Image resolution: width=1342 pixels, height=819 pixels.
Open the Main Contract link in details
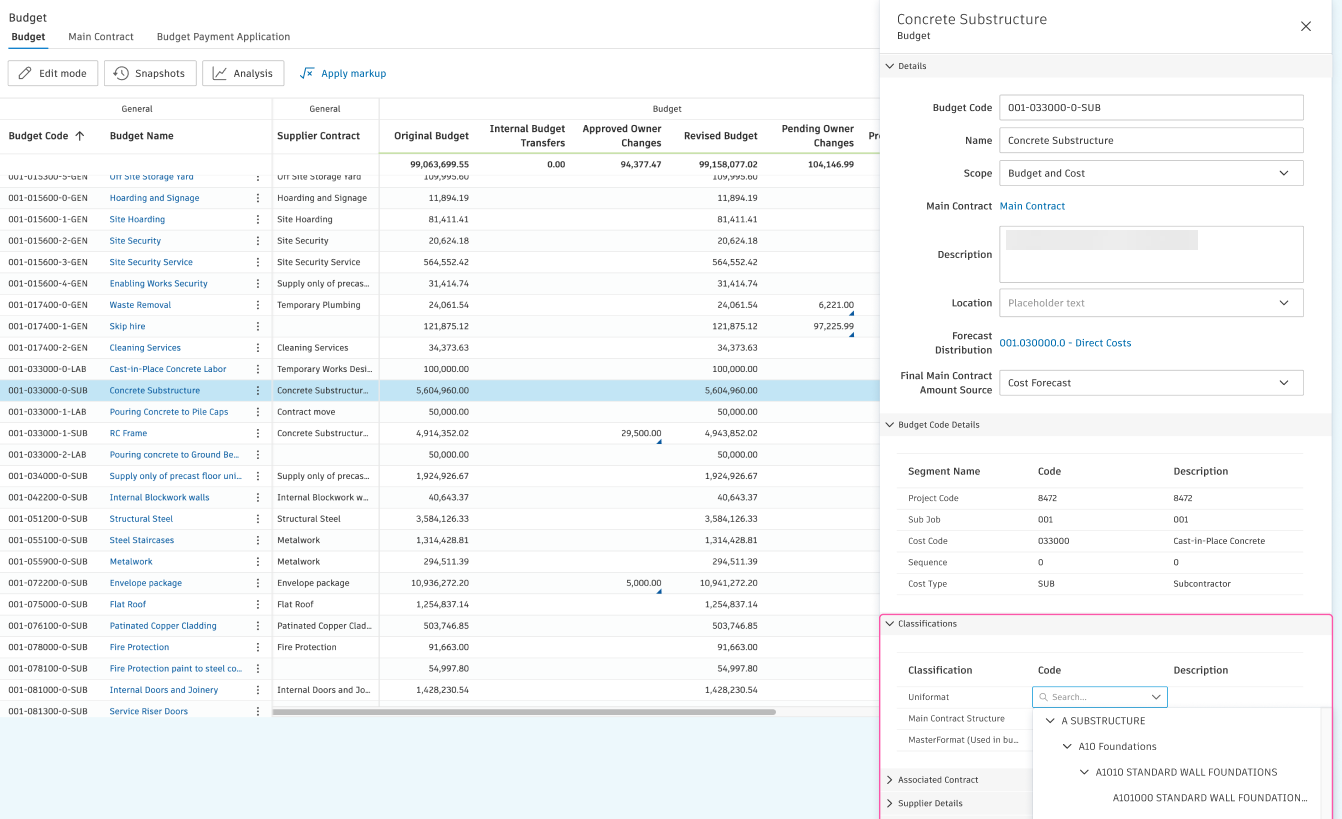point(1032,206)
